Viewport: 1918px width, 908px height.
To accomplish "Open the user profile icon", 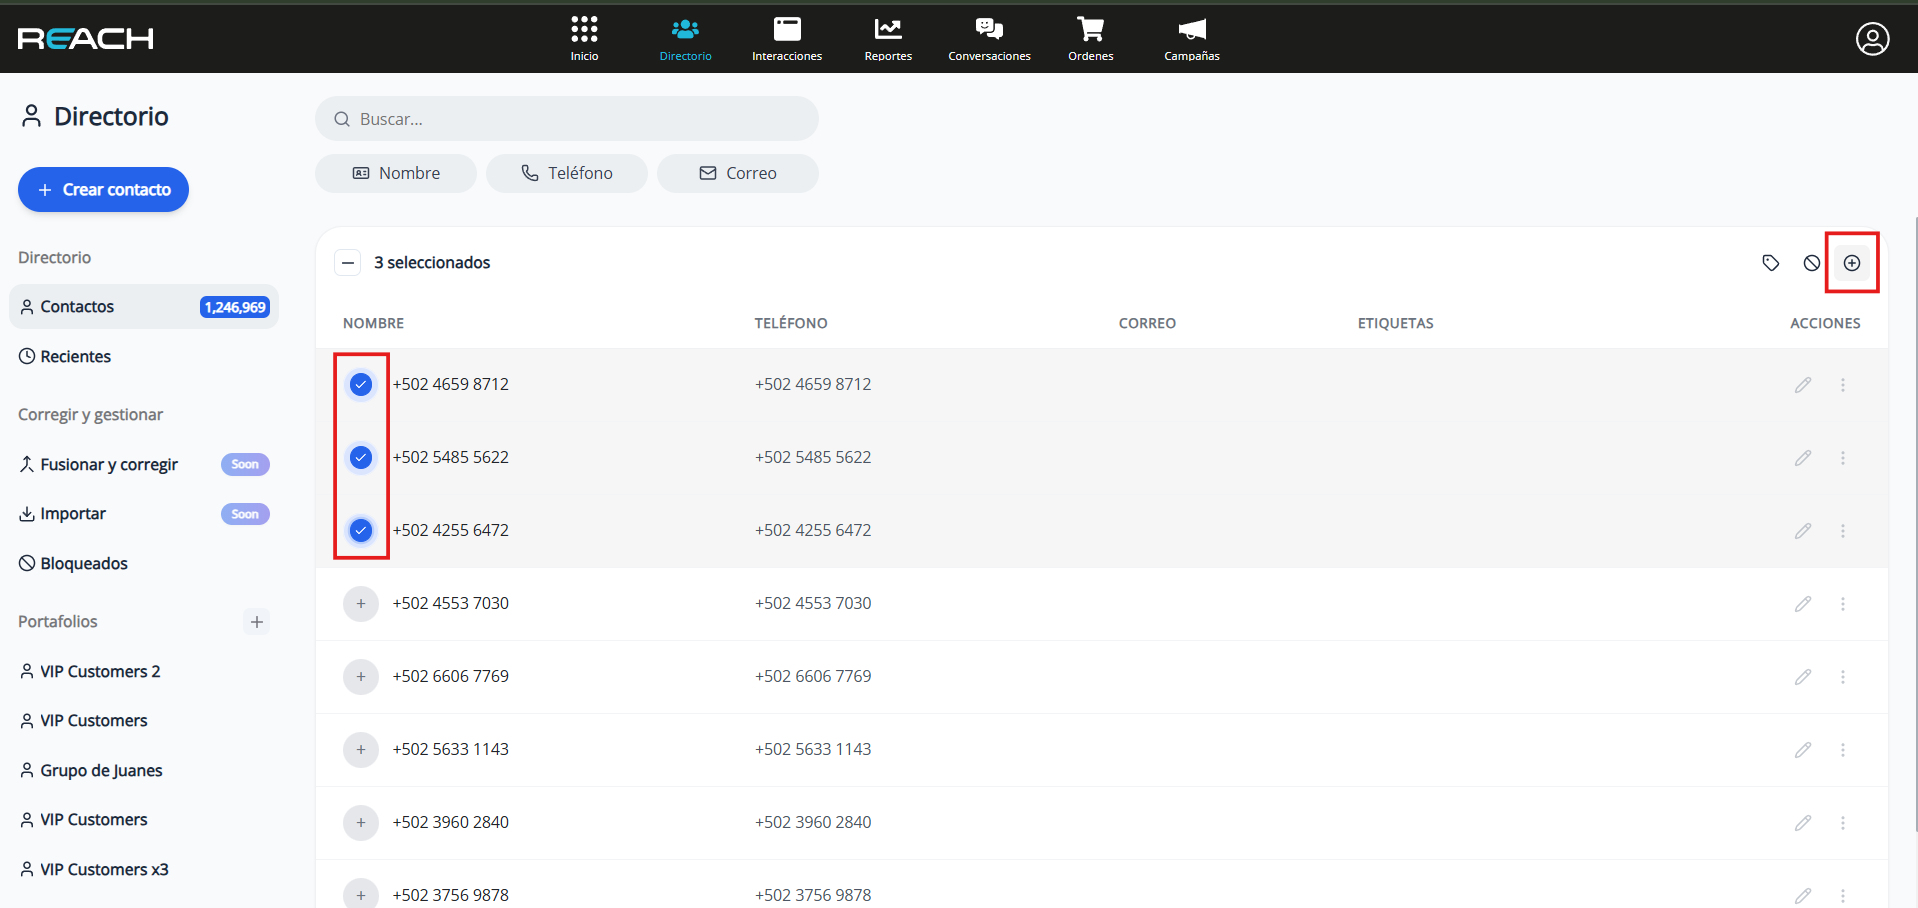I will [x=1872, y=39].
